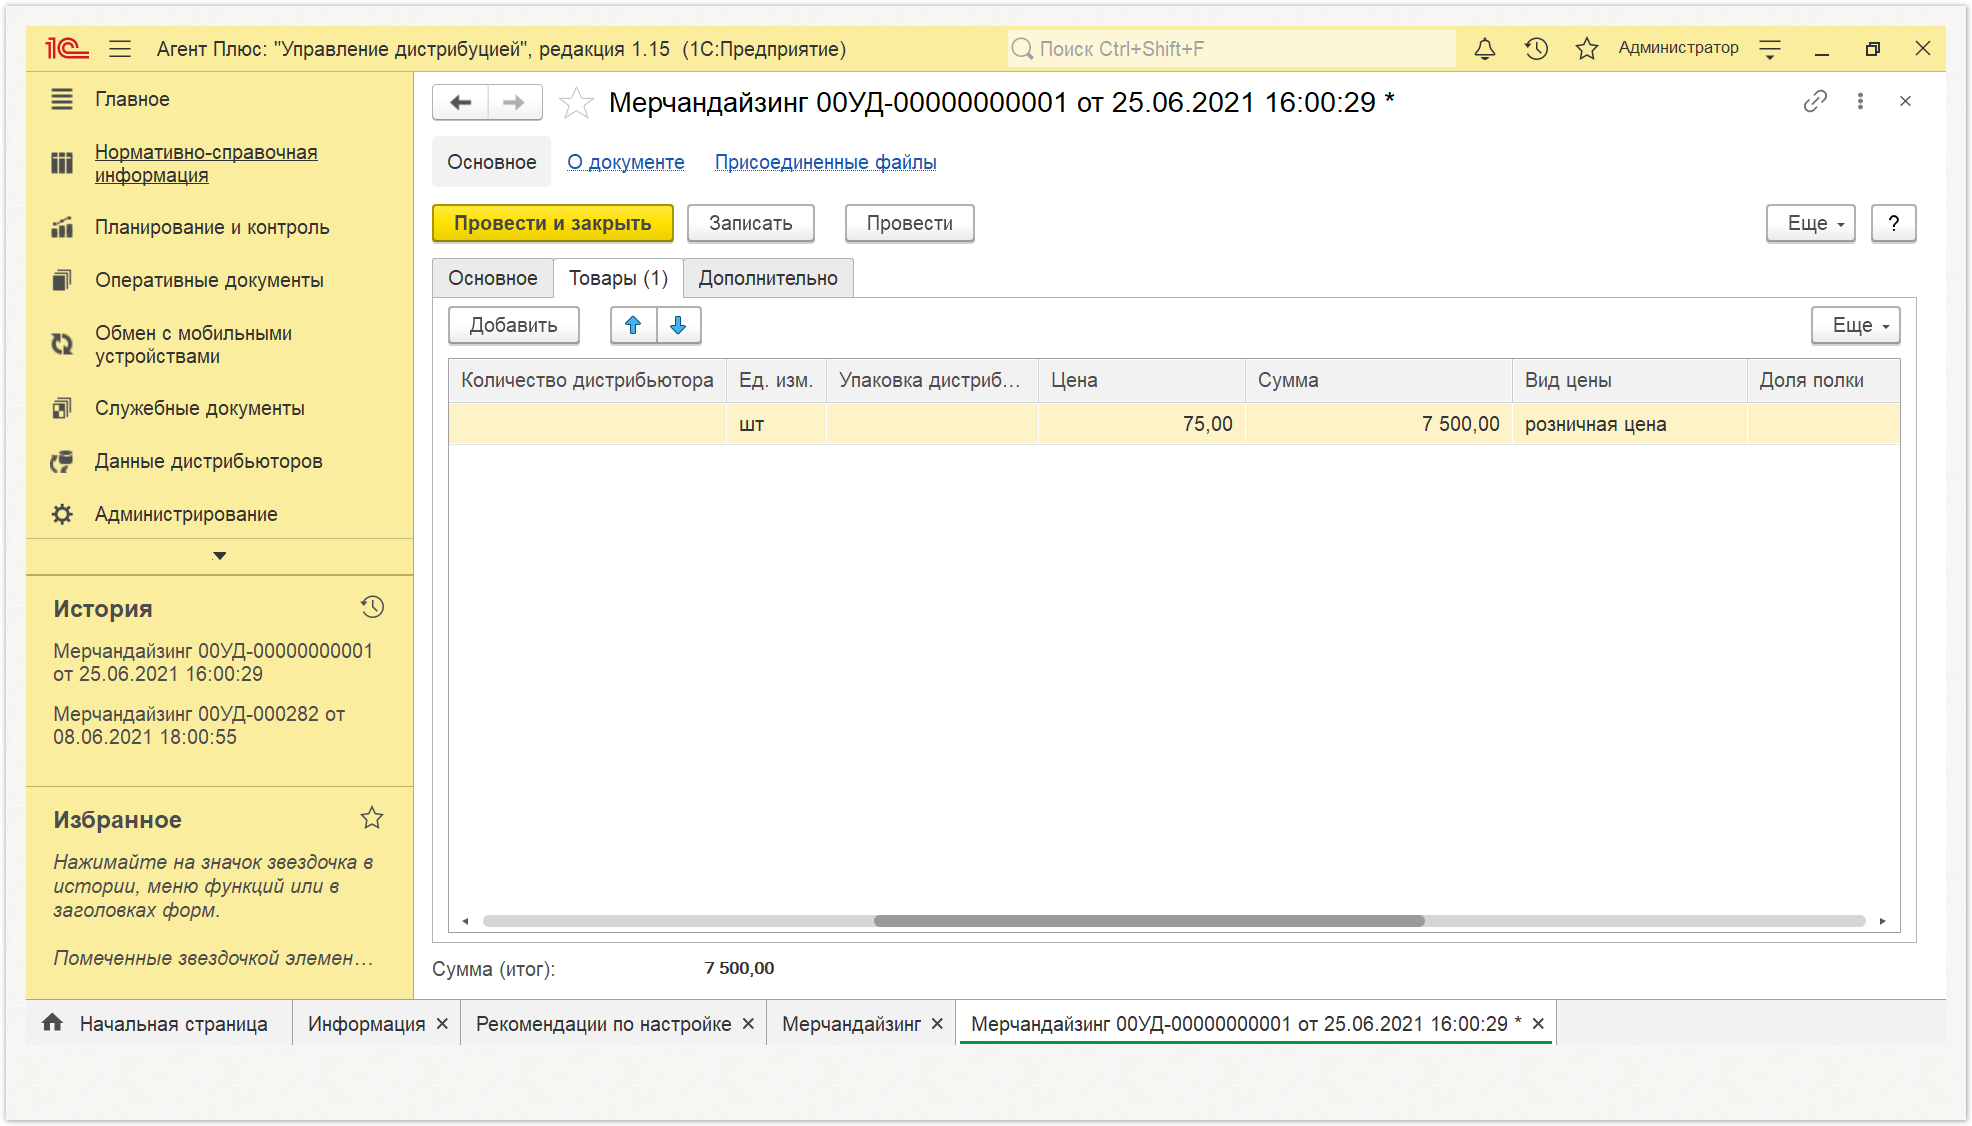
Task: Move row down with blue arrow
Action: tap(678, 325)
